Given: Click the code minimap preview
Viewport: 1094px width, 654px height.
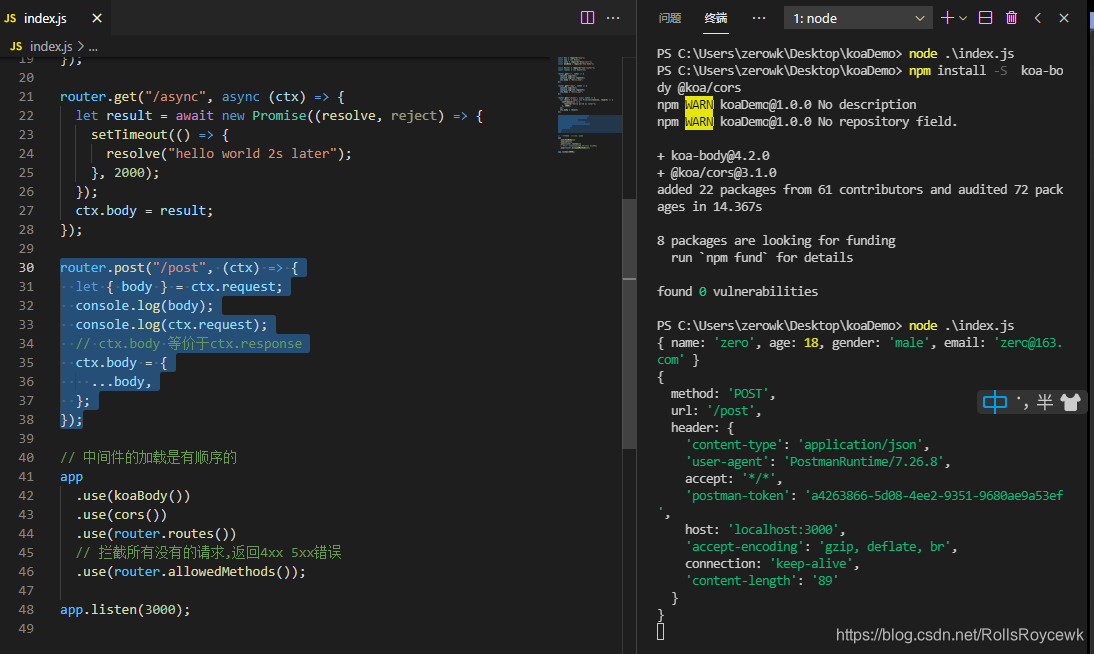Looking at the screenshot, I should [x=590, y=105].
